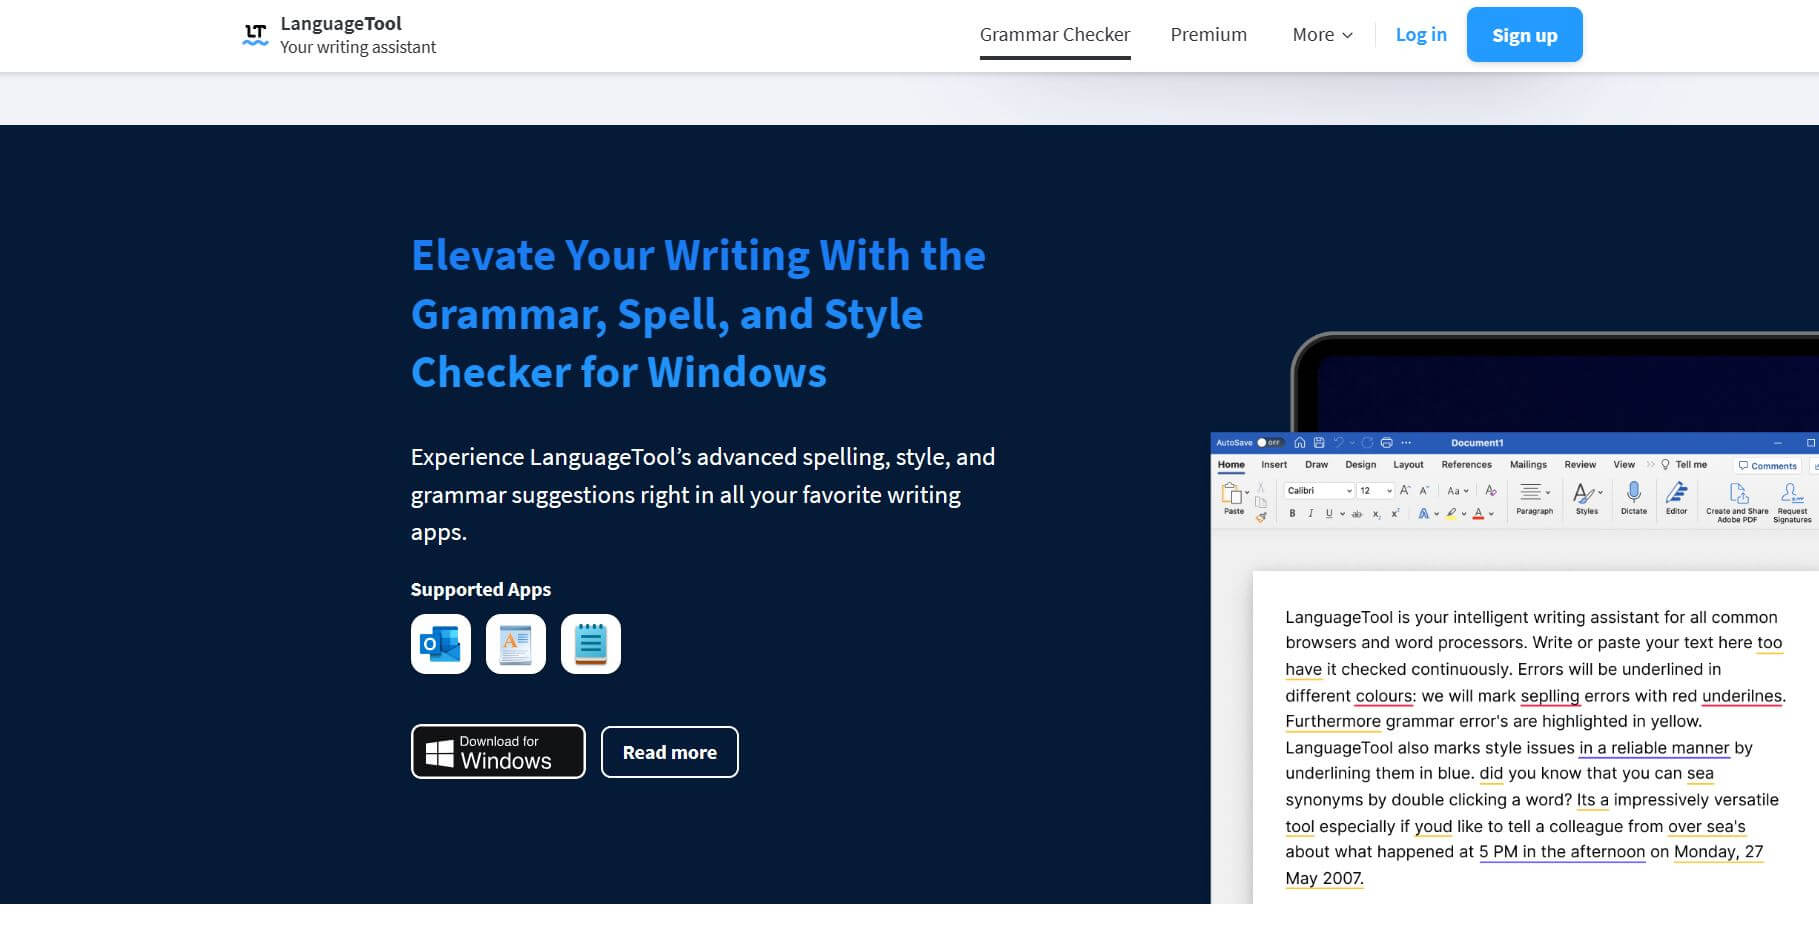
Task: Click the LanguageTool logo icon
Action: pyautogui.click(x=255, y=35)
